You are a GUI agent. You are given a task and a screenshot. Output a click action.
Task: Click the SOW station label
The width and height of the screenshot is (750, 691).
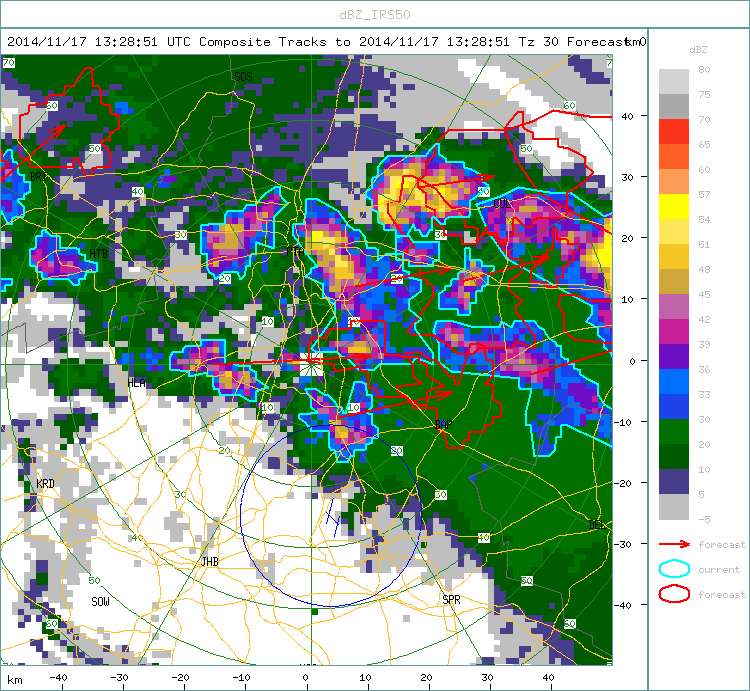tap(100, 602)
